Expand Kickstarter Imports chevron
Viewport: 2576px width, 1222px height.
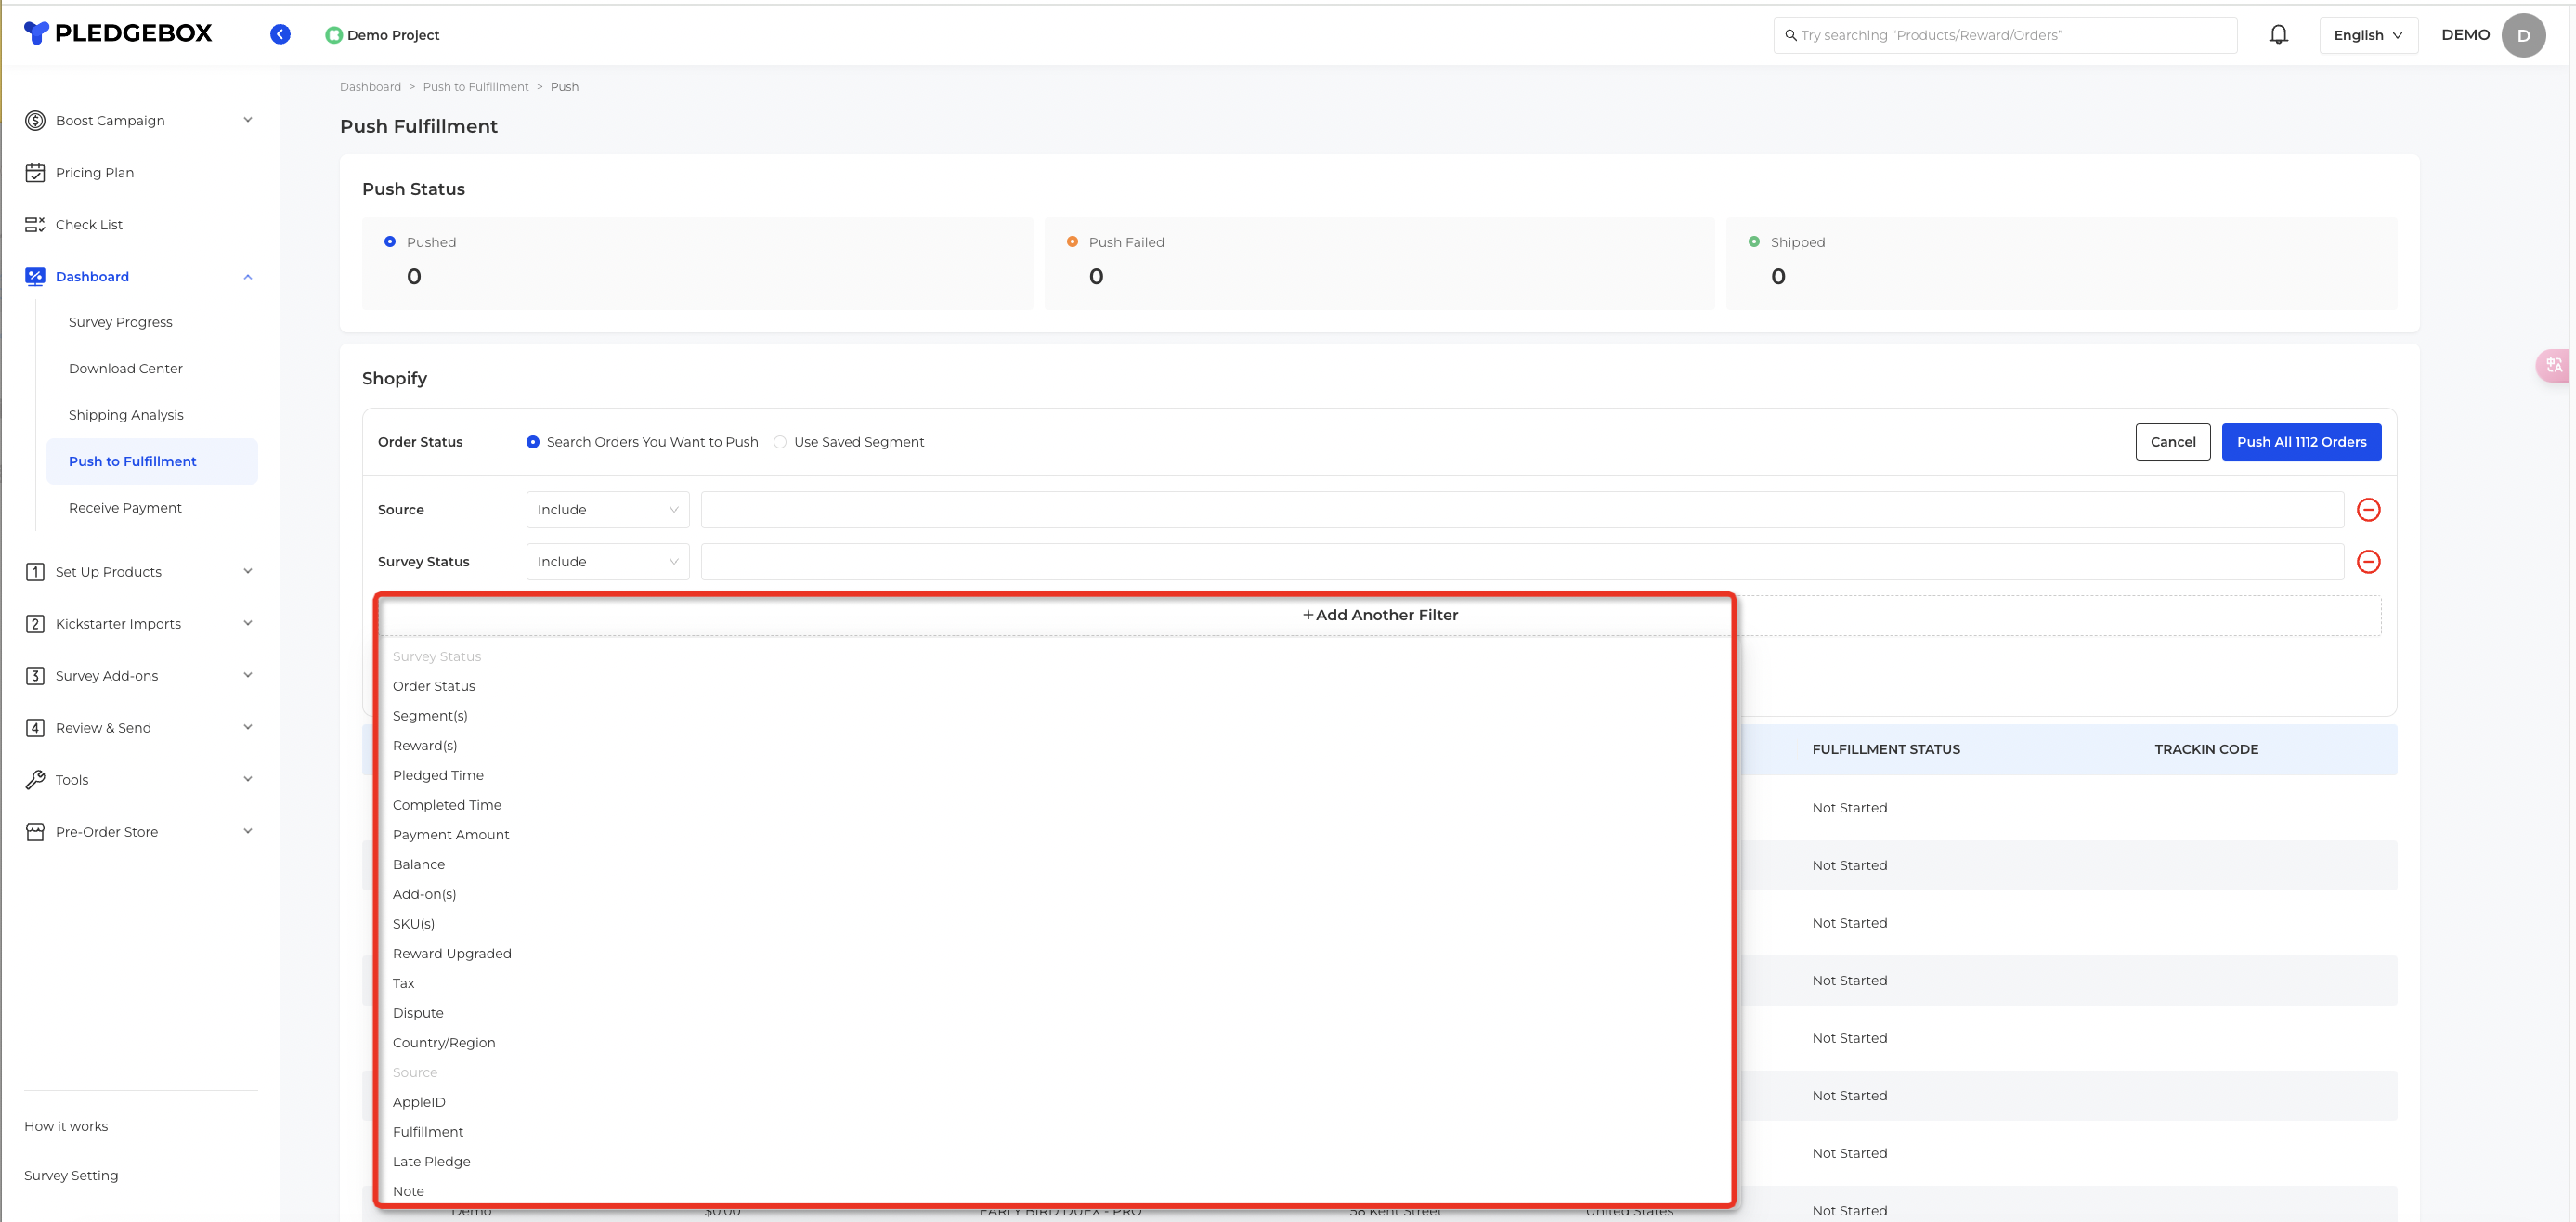pyautogui.click(x=248, y=623)
